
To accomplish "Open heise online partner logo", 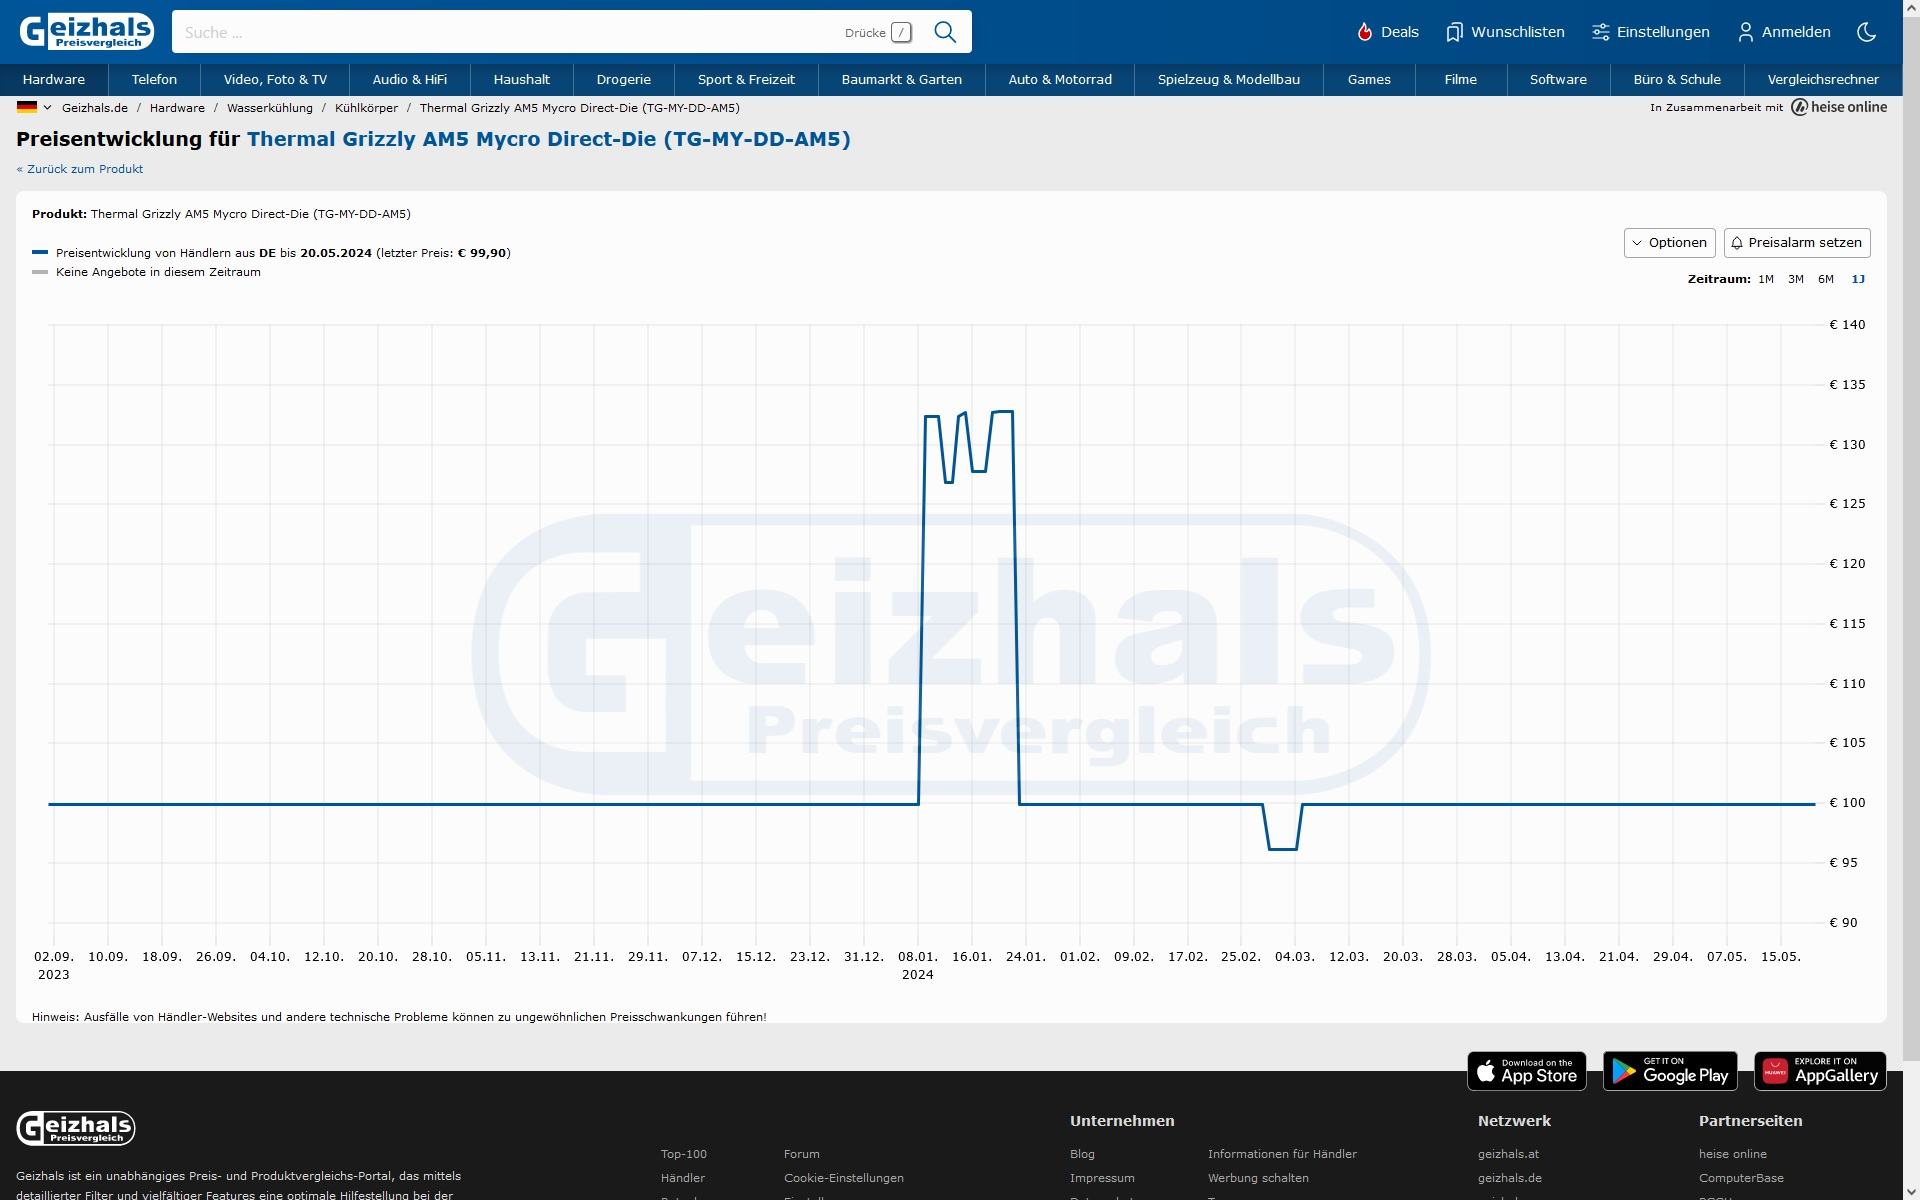I will (x=1839, y=107).
